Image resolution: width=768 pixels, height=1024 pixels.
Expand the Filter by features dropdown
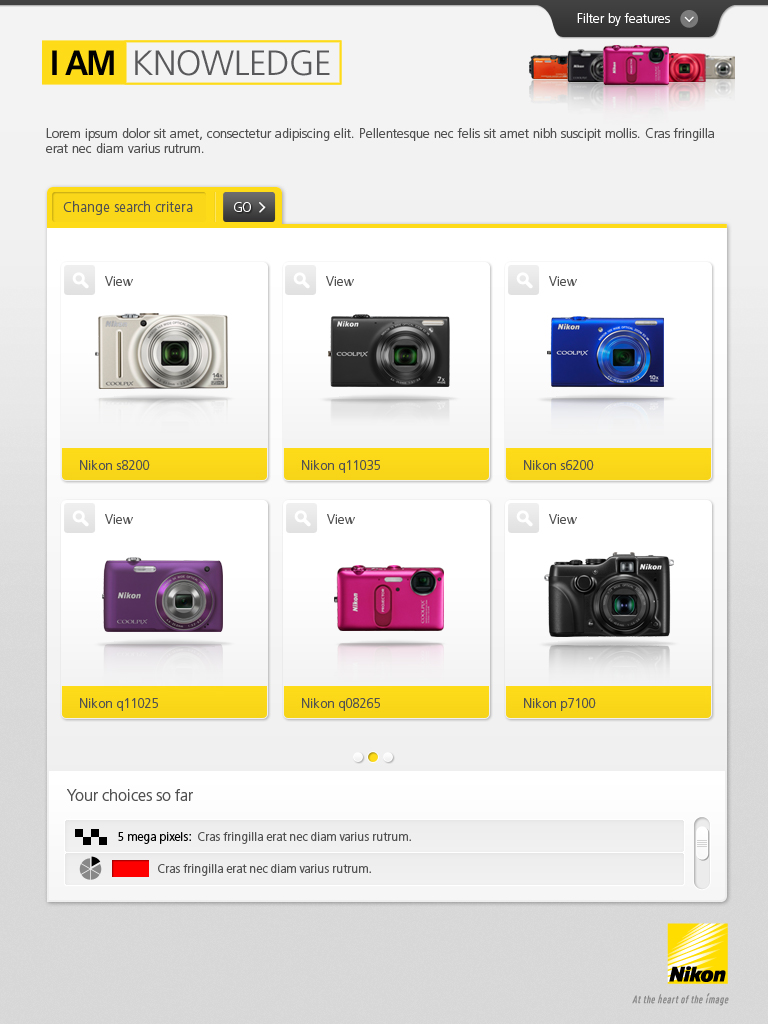coord(637,19)
